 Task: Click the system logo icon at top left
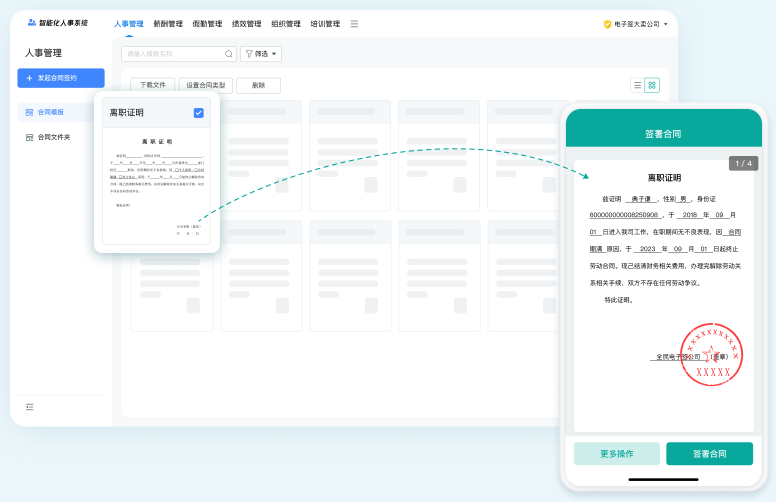32,22
